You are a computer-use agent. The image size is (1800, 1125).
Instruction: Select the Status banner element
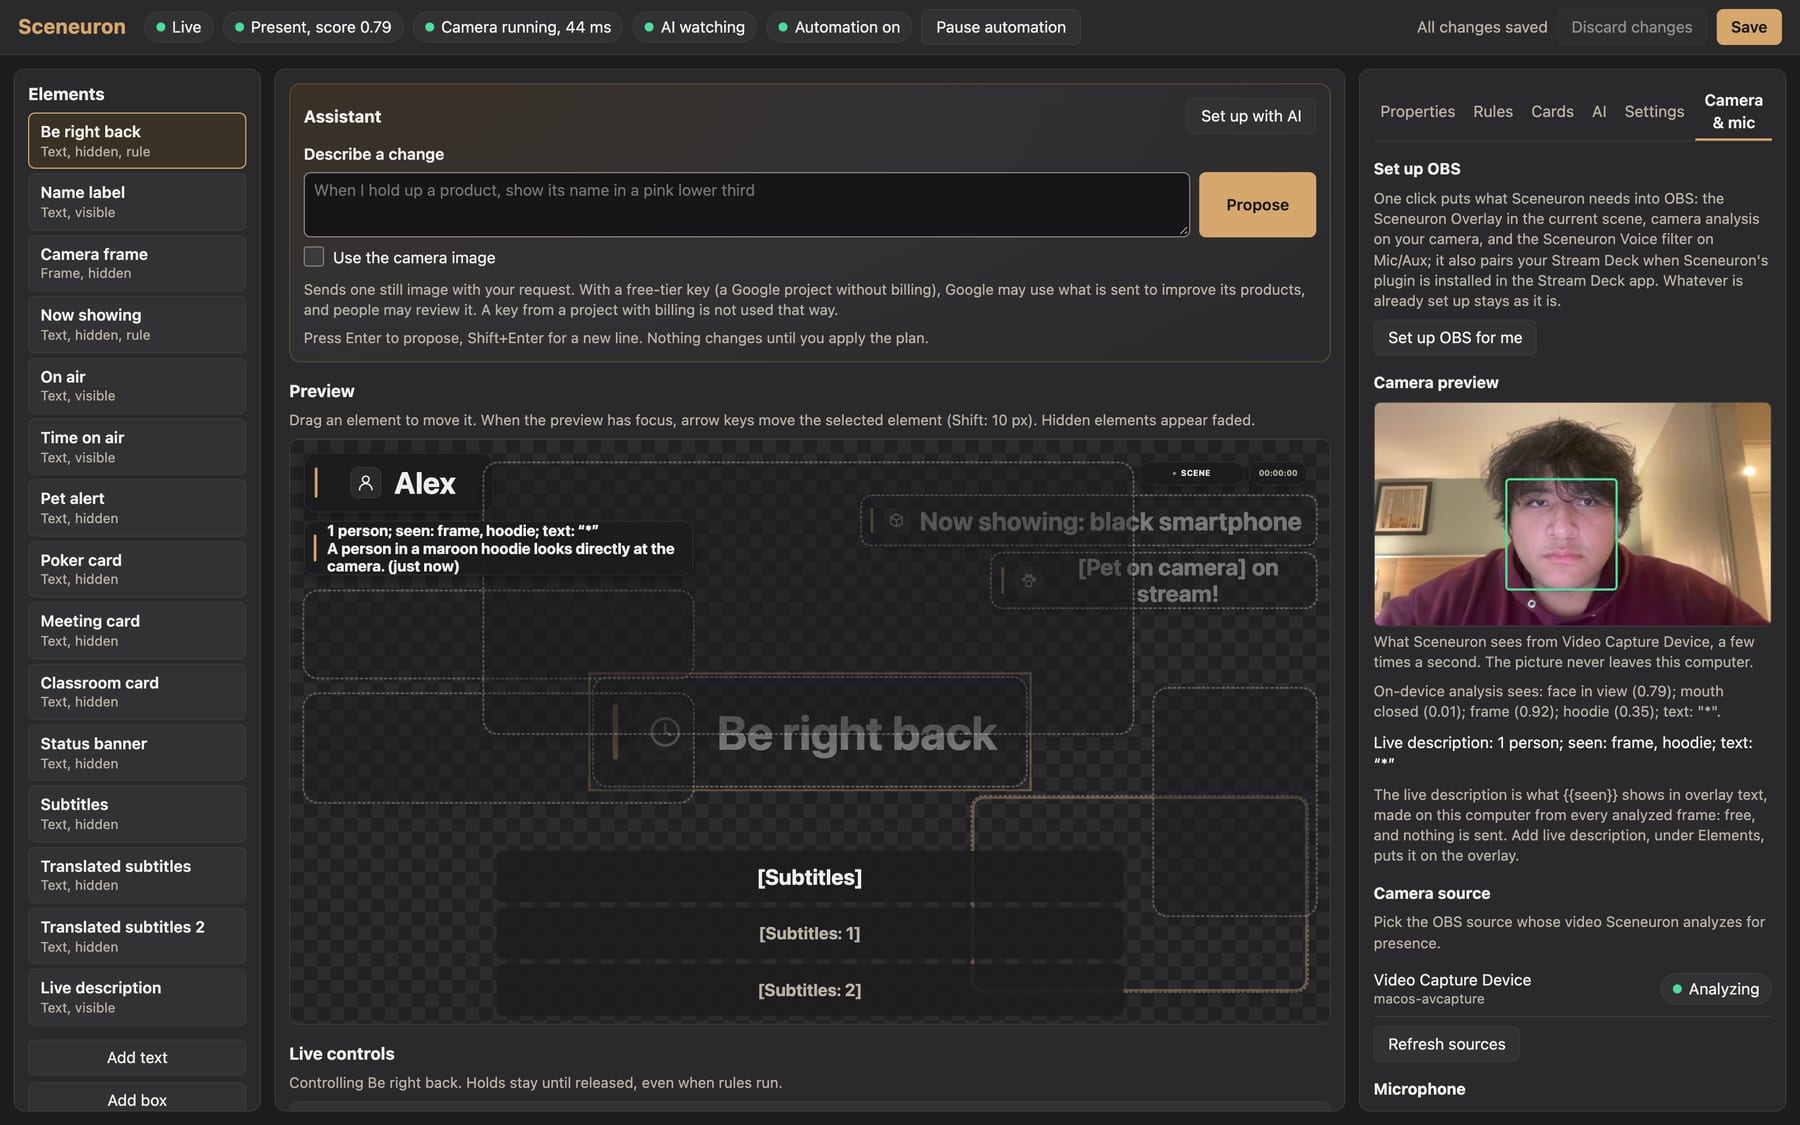click(137, 753)
